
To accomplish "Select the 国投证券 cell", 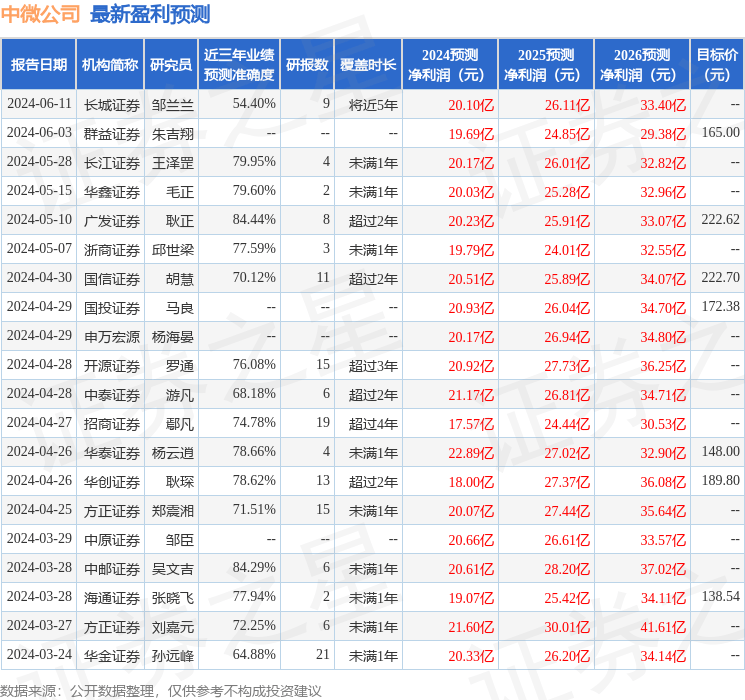I will [x=112, y=308].
